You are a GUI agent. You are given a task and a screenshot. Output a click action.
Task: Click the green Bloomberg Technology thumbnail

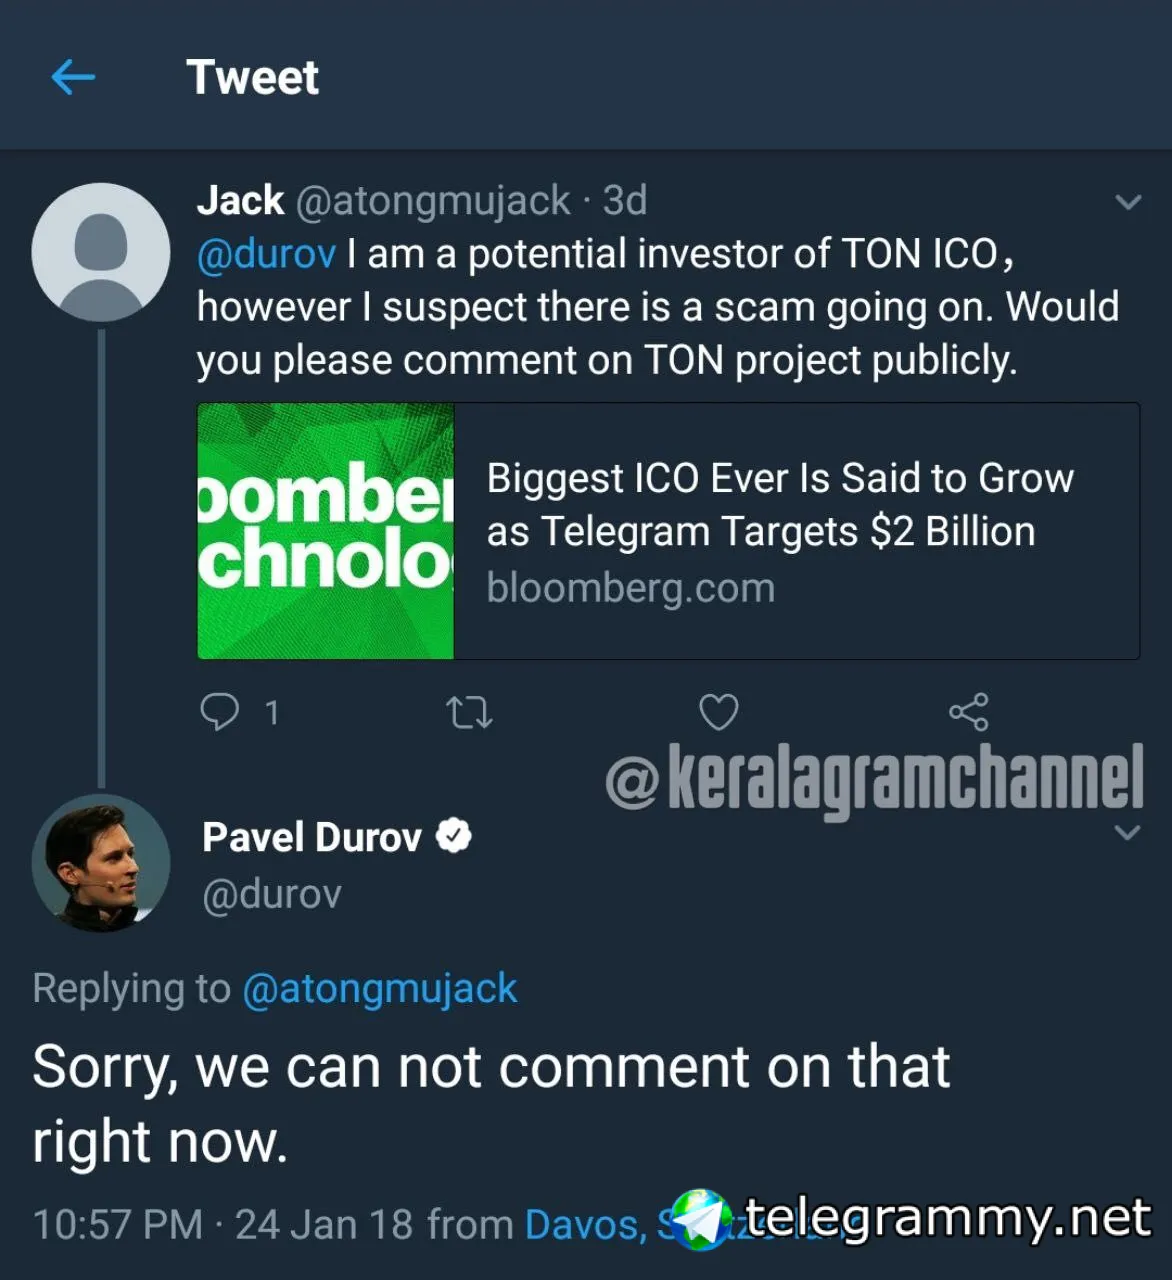point(326,531)
